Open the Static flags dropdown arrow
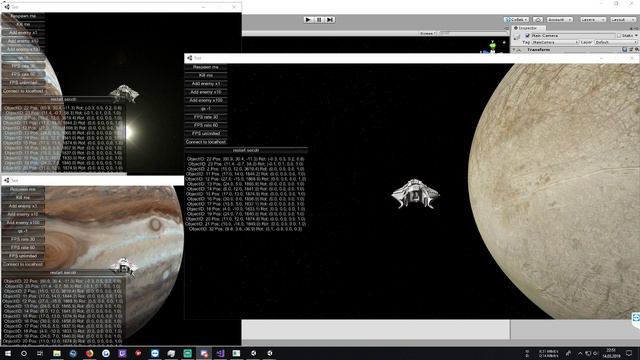The width and height of the screenshot is (640, 360). (636, 36)
